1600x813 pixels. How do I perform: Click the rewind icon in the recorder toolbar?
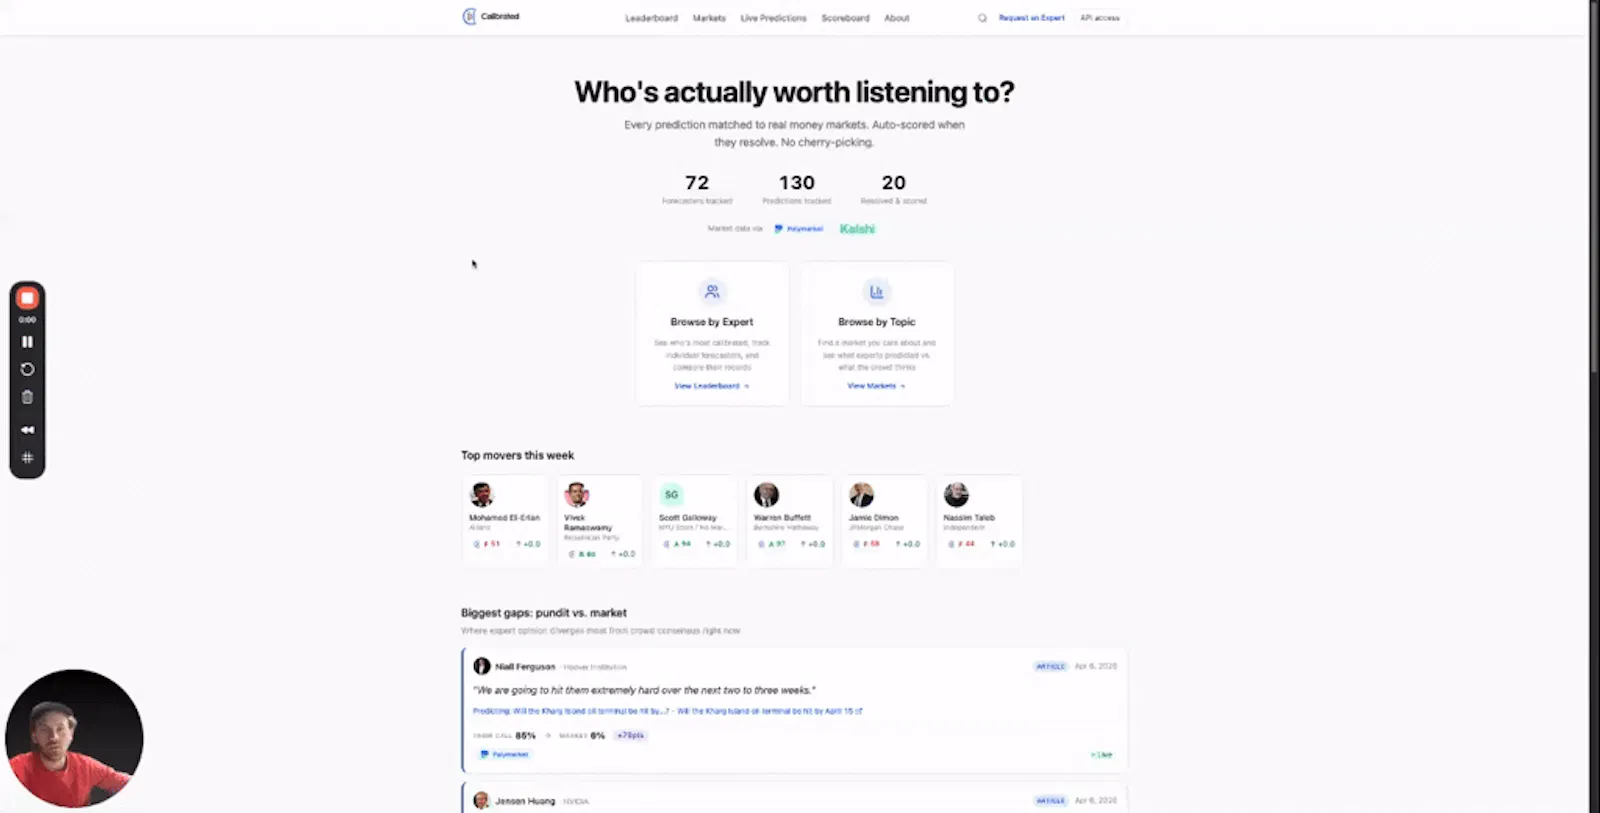point(27,429)
